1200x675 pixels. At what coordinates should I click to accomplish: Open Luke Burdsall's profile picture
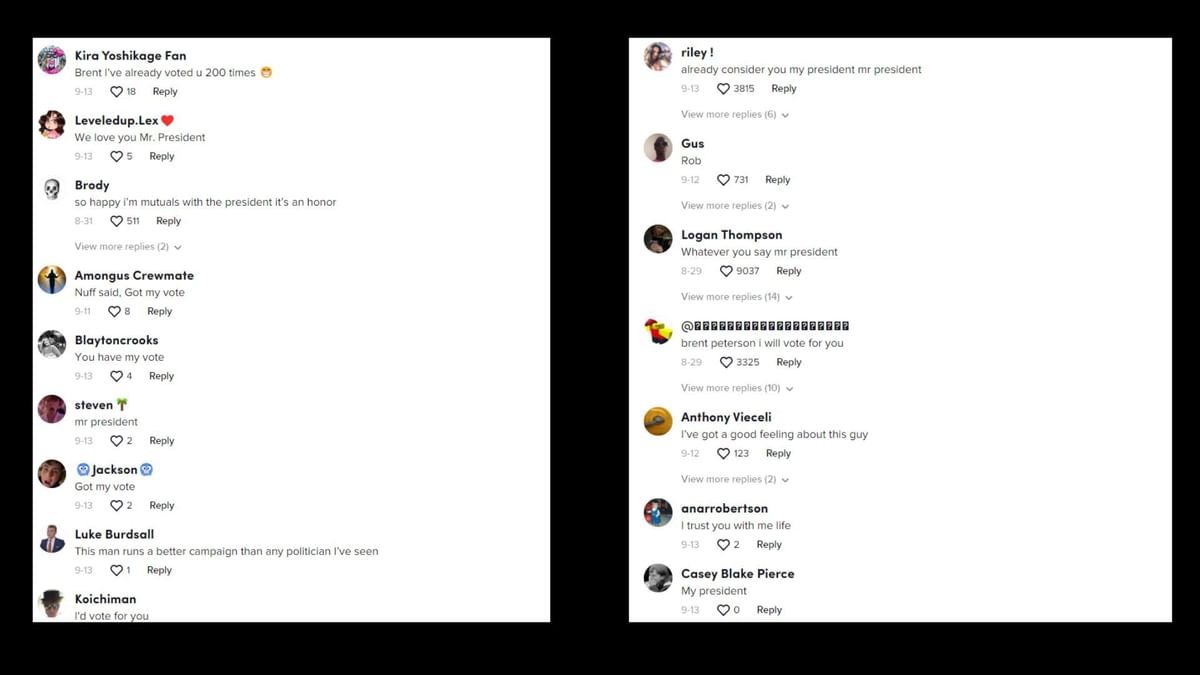(52, 539)
